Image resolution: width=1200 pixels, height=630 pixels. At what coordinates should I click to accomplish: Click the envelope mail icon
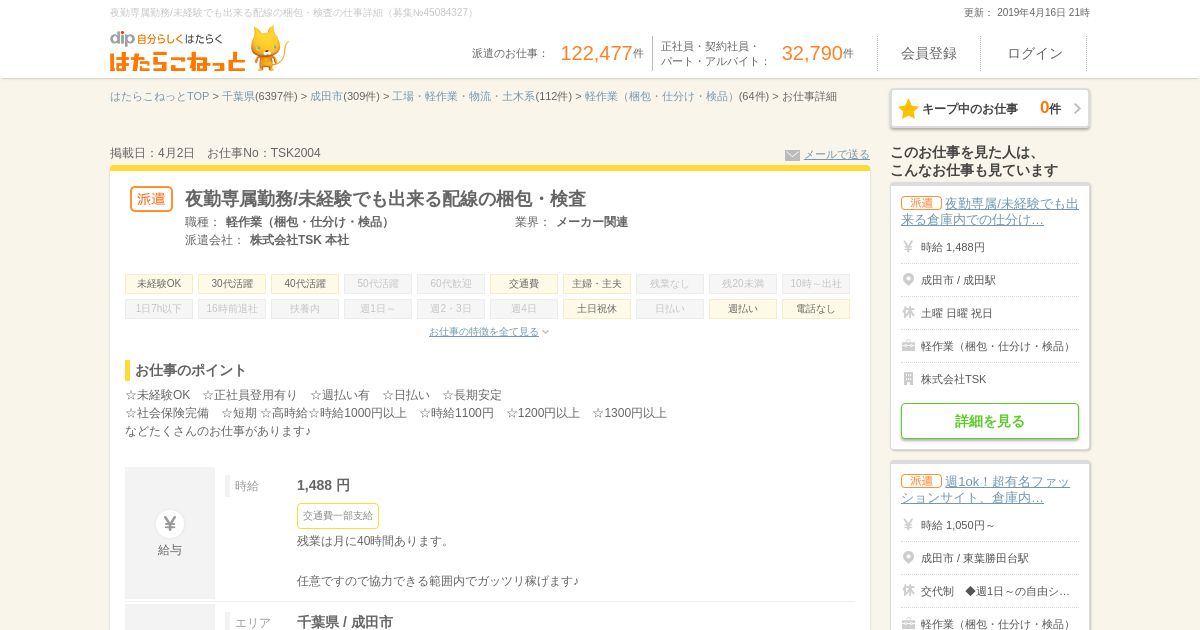(x=792, y=155)
